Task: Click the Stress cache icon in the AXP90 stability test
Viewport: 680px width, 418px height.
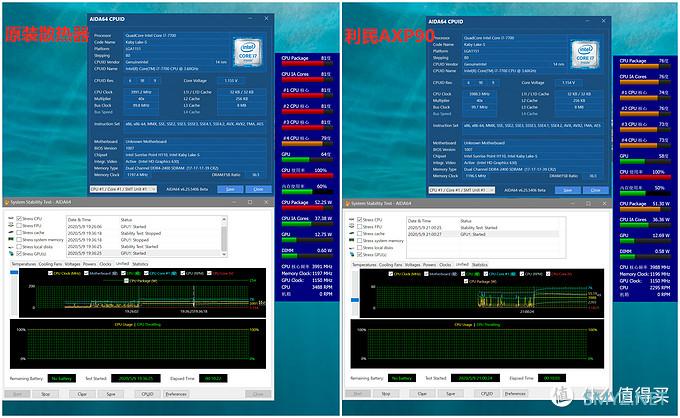Action: 352,233
